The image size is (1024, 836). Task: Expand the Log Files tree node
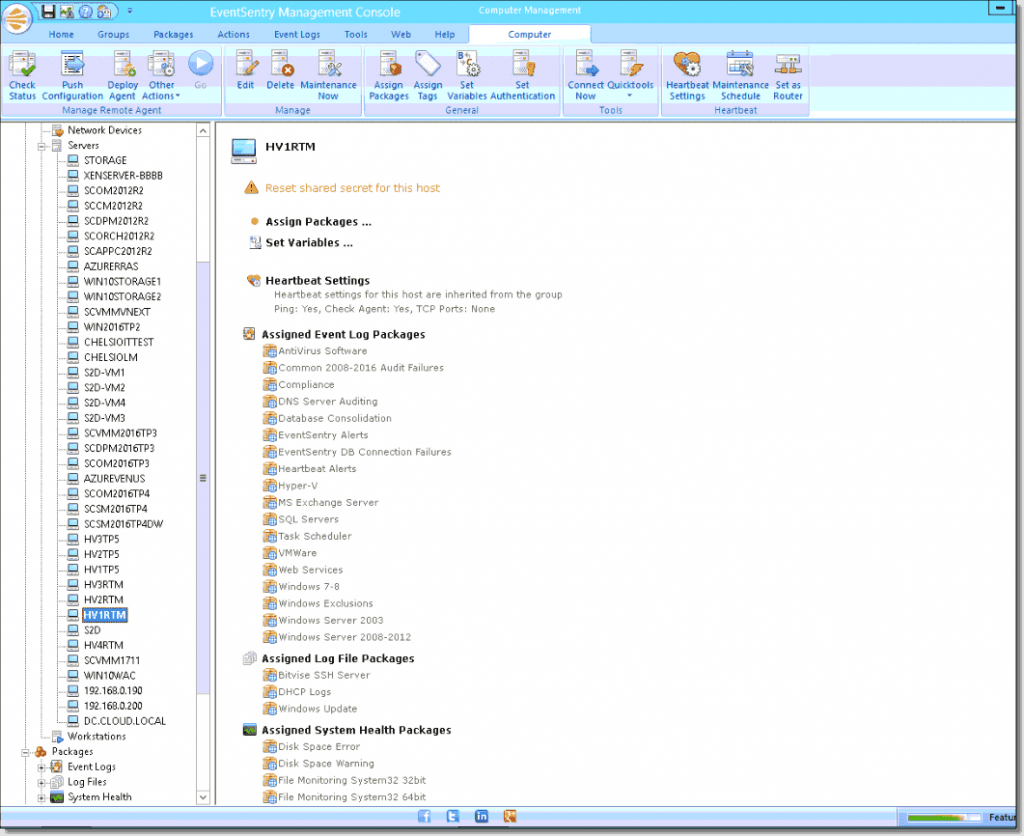click(42, 782)
